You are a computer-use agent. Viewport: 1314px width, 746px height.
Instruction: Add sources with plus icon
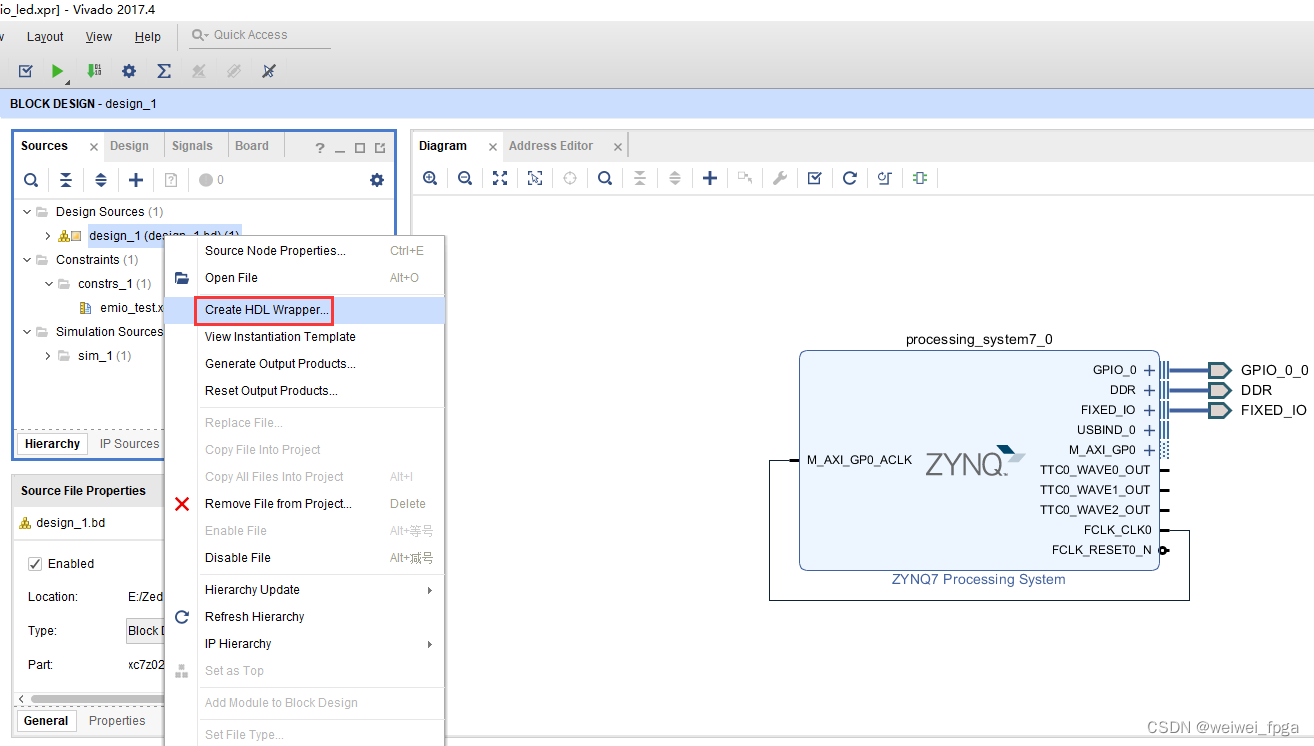(x=136, y=180)
